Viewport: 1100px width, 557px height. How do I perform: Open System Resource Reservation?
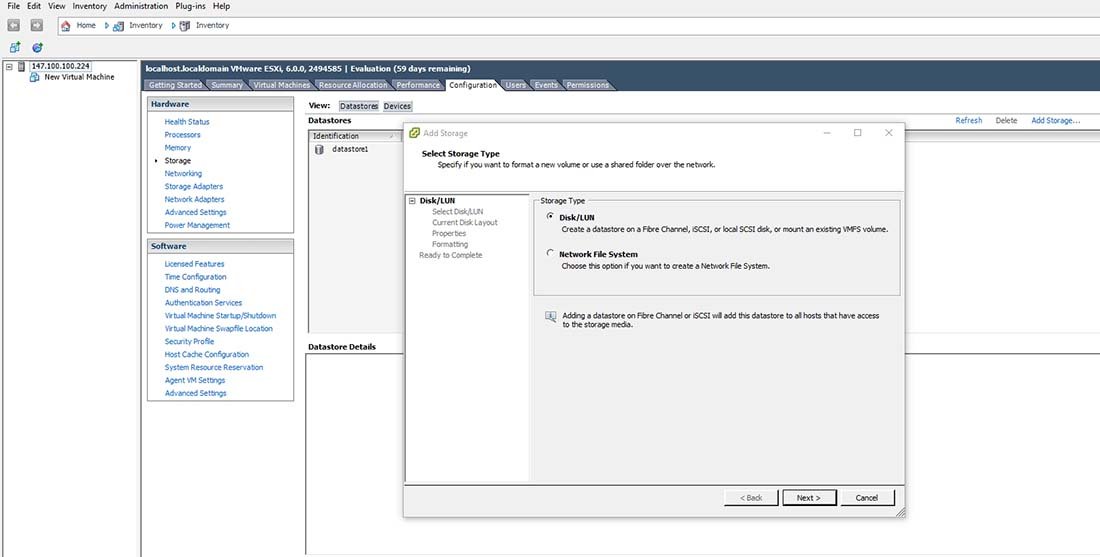(214, 367)
